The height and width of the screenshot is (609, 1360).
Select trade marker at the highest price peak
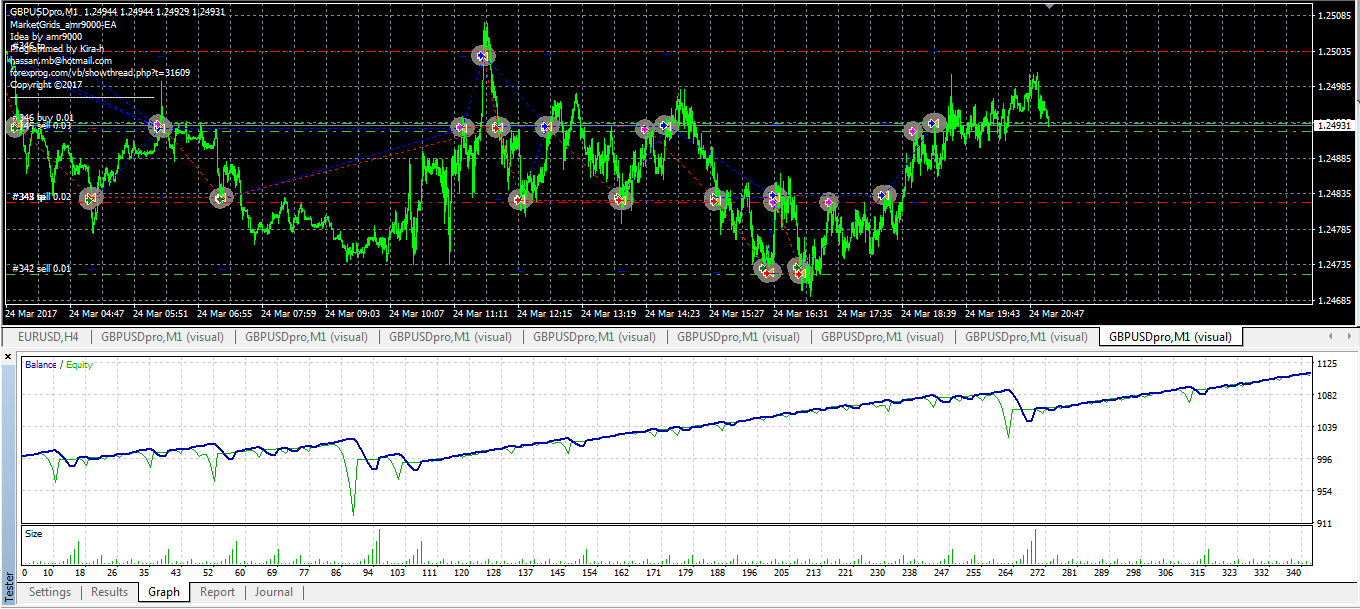pyautogui.click(x=482, y=57)
